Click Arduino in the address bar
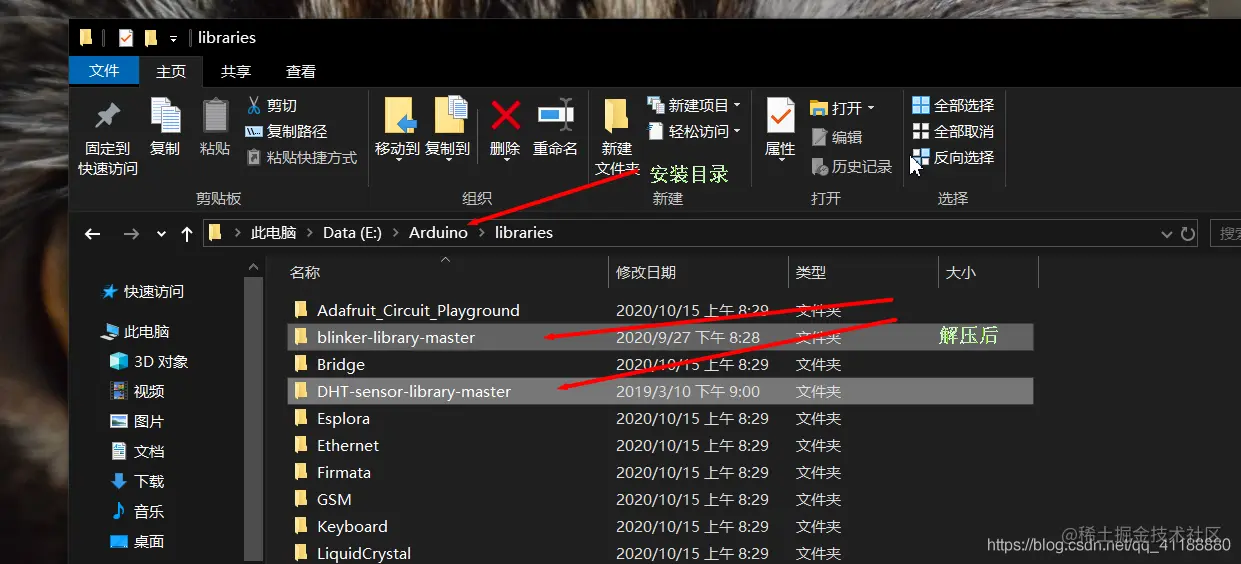Viewport: 1241px width, 564px height. point(438,232)
